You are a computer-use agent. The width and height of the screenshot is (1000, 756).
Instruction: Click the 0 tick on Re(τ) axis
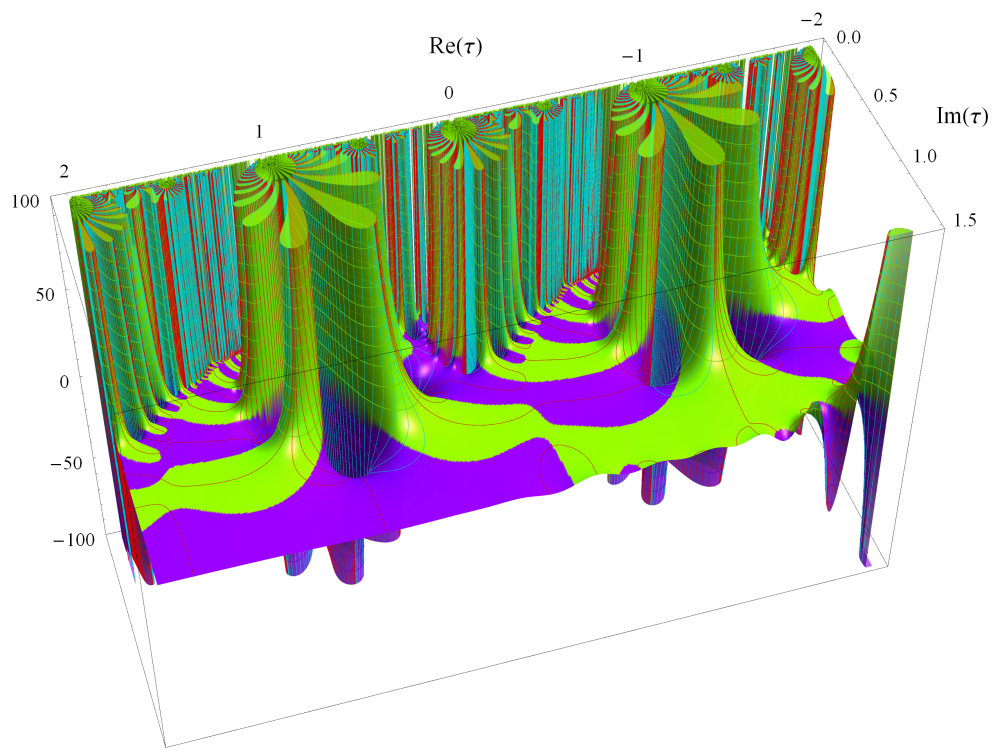click(x=449, y=92)
